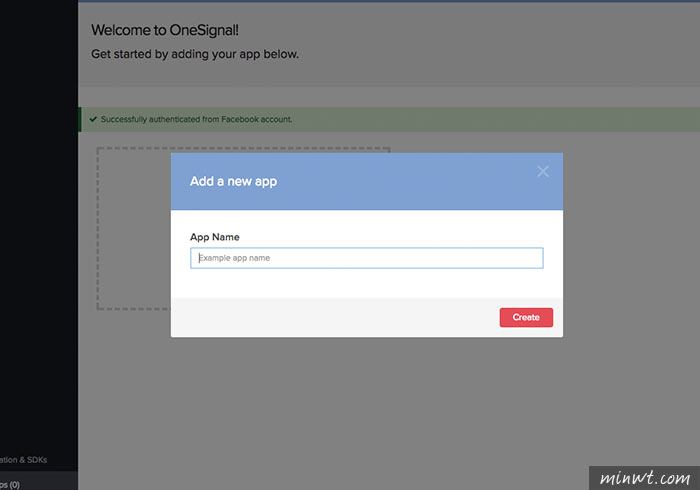Open the Documentation & SDKs sidebar link
Viewport: 700px width, 490px height.
click(x=23, y=460)
